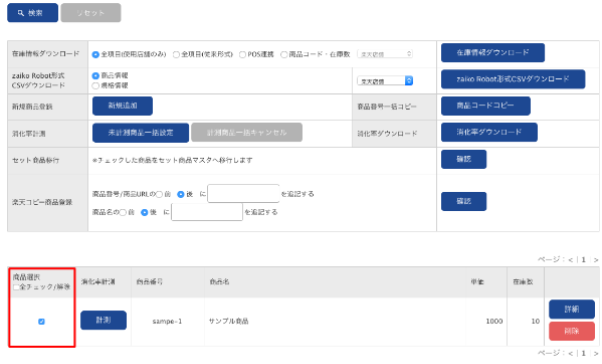
Task: Select the 全項目(使用店舗のみ) radio option
Action: [x=96, y=55]
